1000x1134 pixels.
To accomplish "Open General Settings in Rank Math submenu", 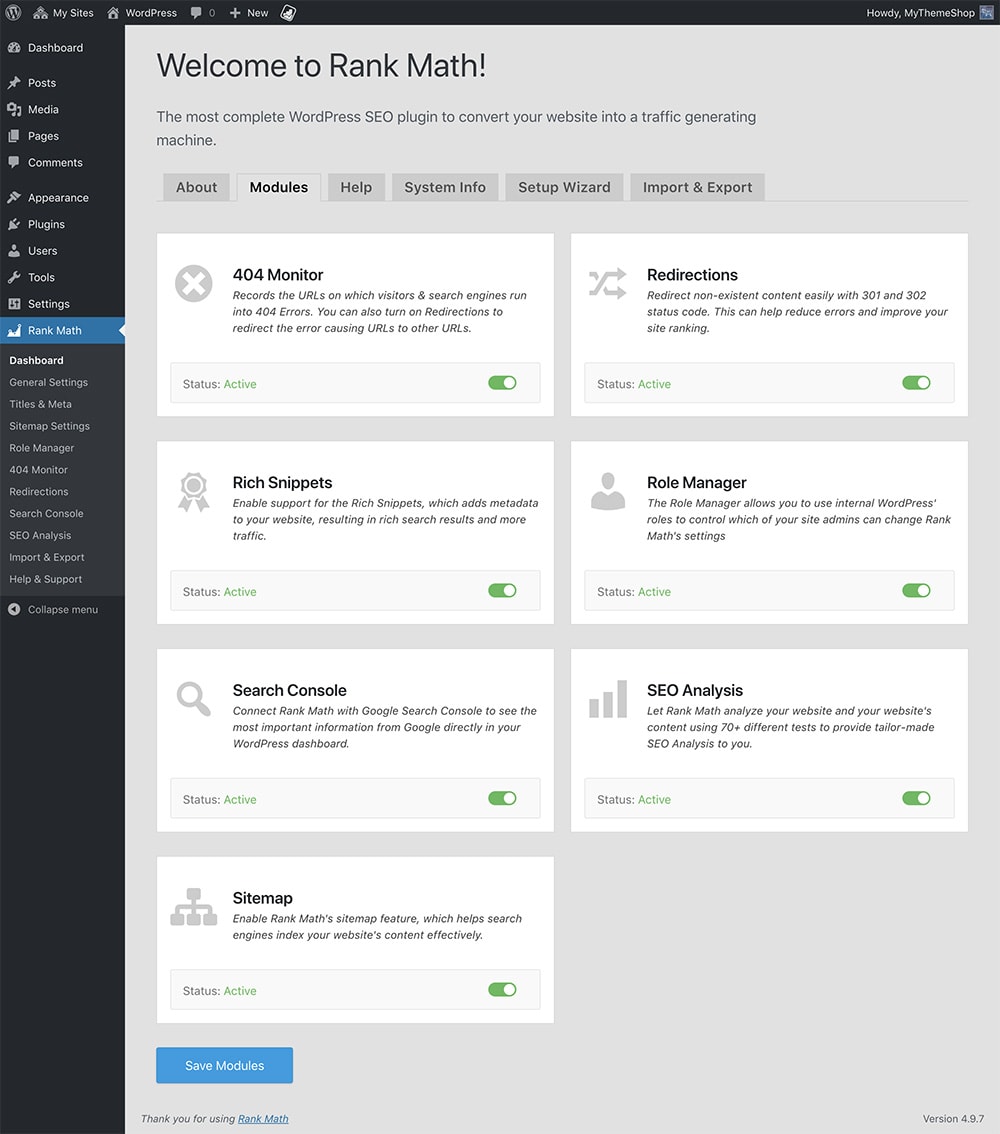I will tap(48, 382).
